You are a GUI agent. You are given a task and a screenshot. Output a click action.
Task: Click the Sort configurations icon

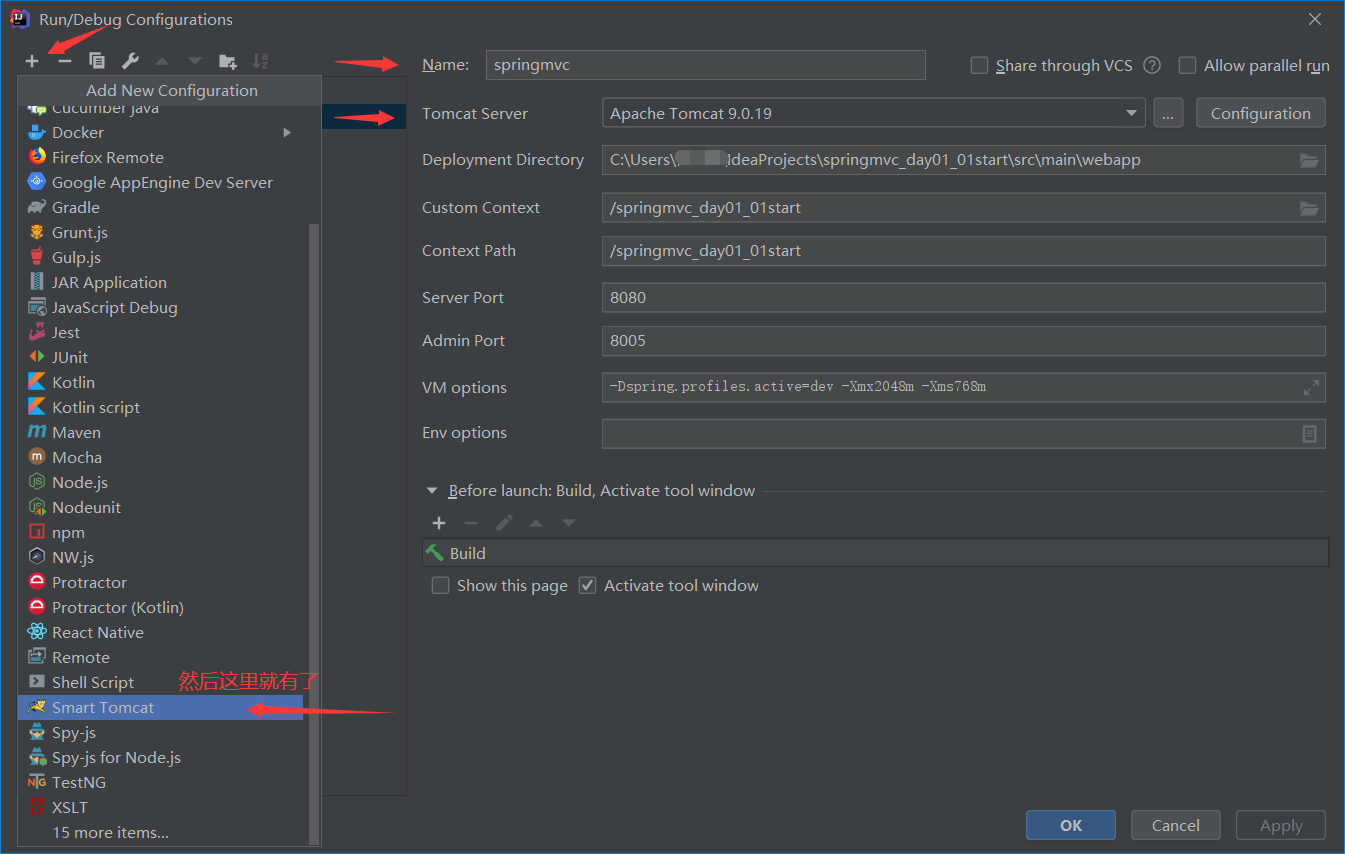point(260,61)
